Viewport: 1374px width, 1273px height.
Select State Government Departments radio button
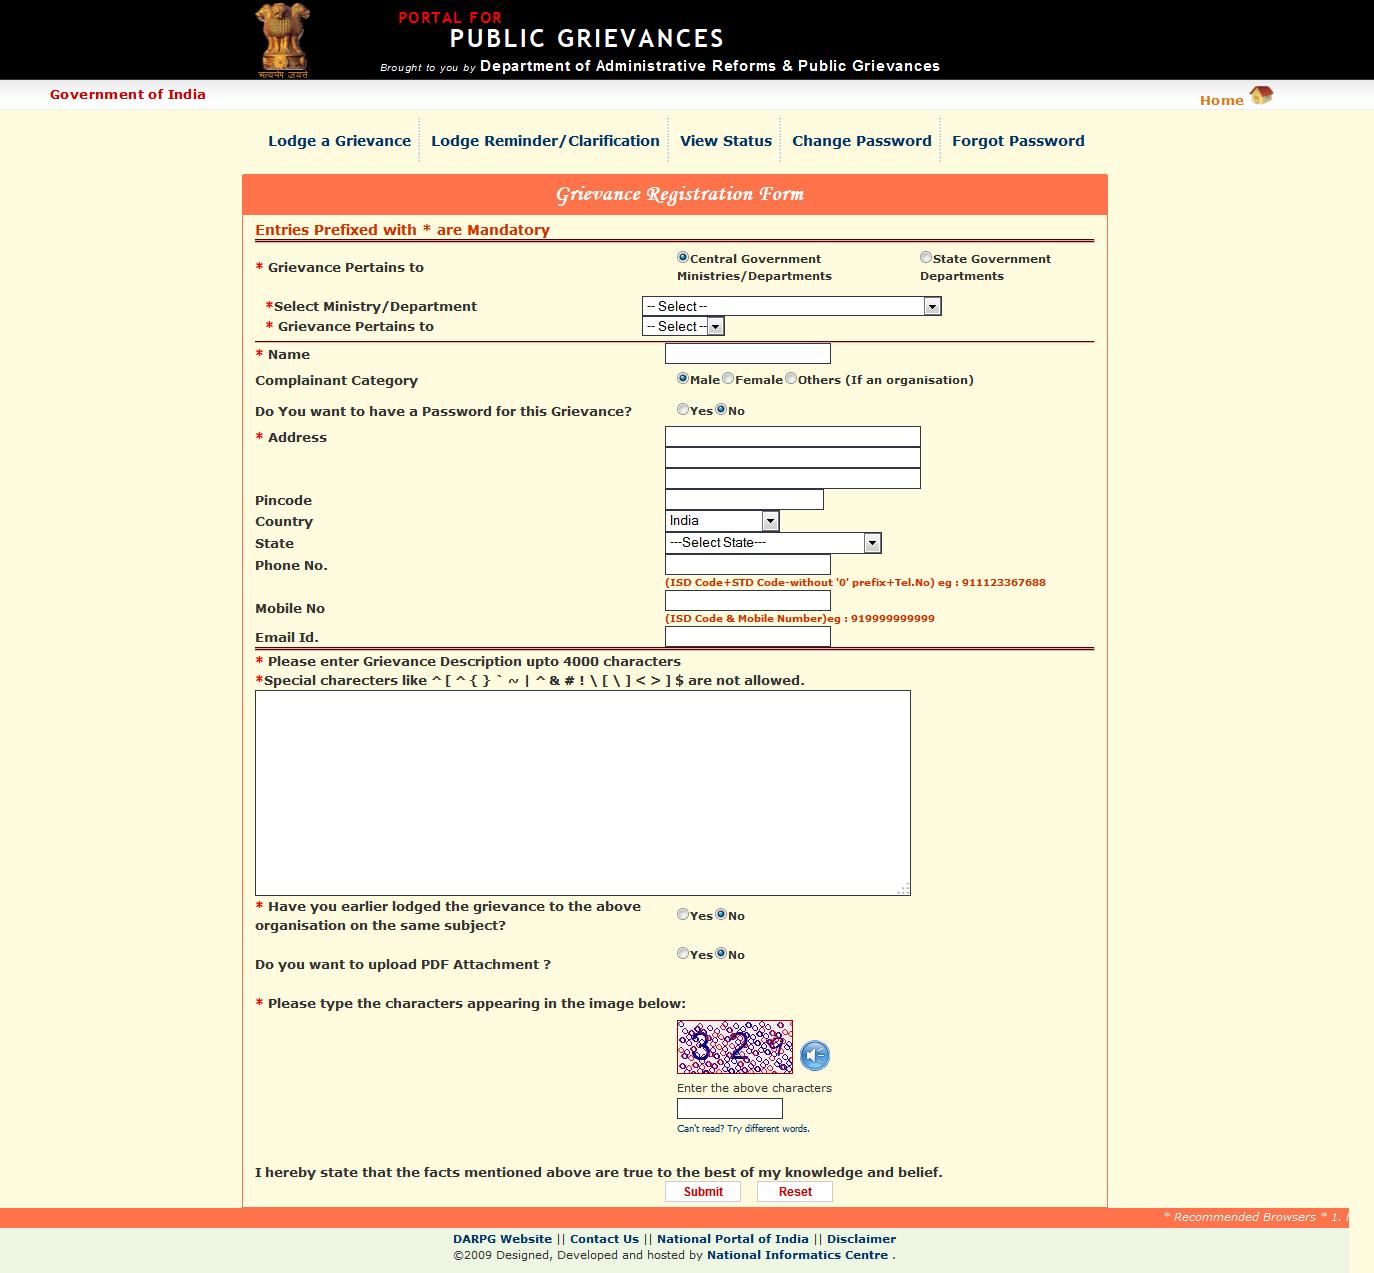pyautogui.click(x=926, y=258)
